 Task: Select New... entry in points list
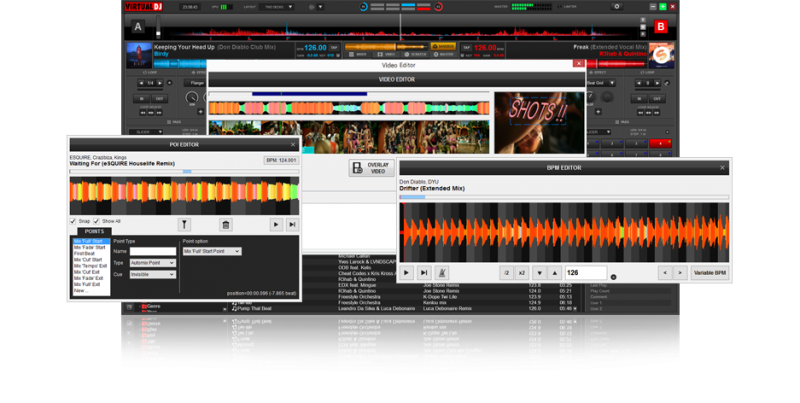91,290
